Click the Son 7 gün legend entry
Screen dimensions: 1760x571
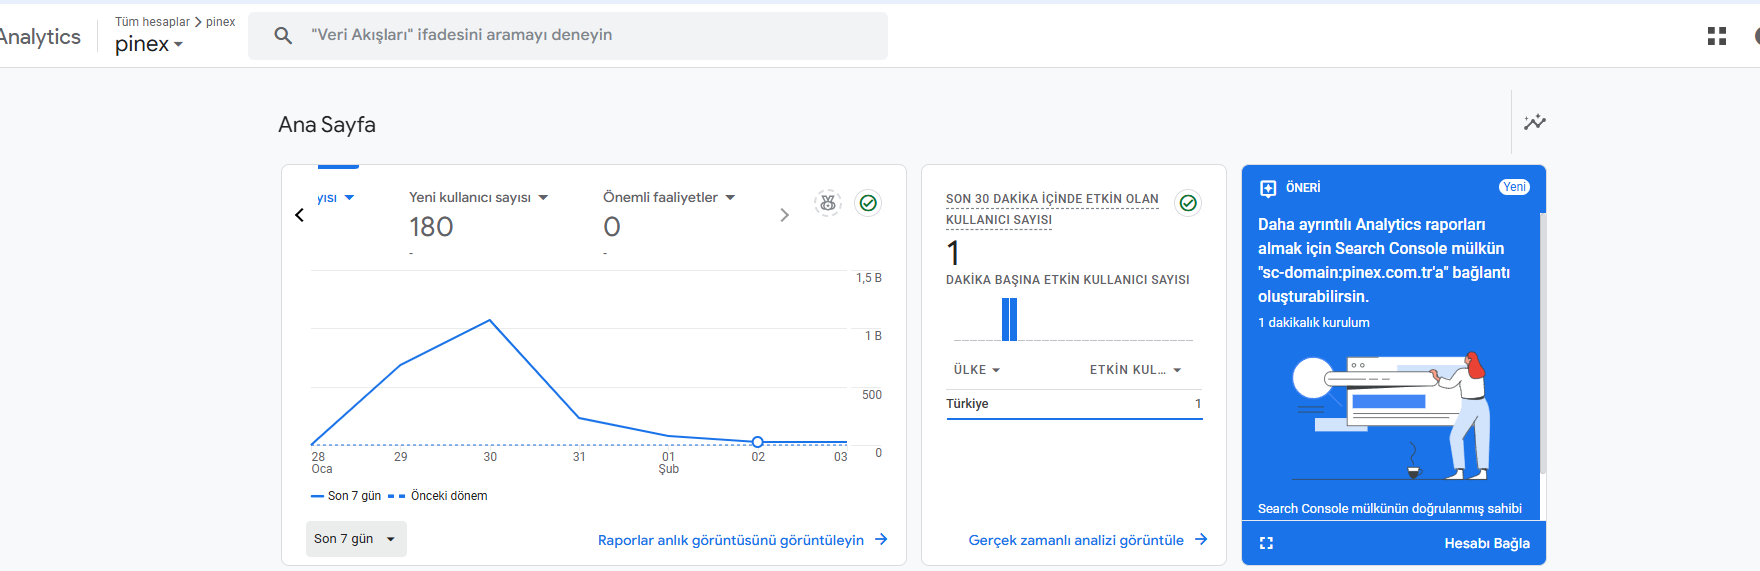[346, 496]
